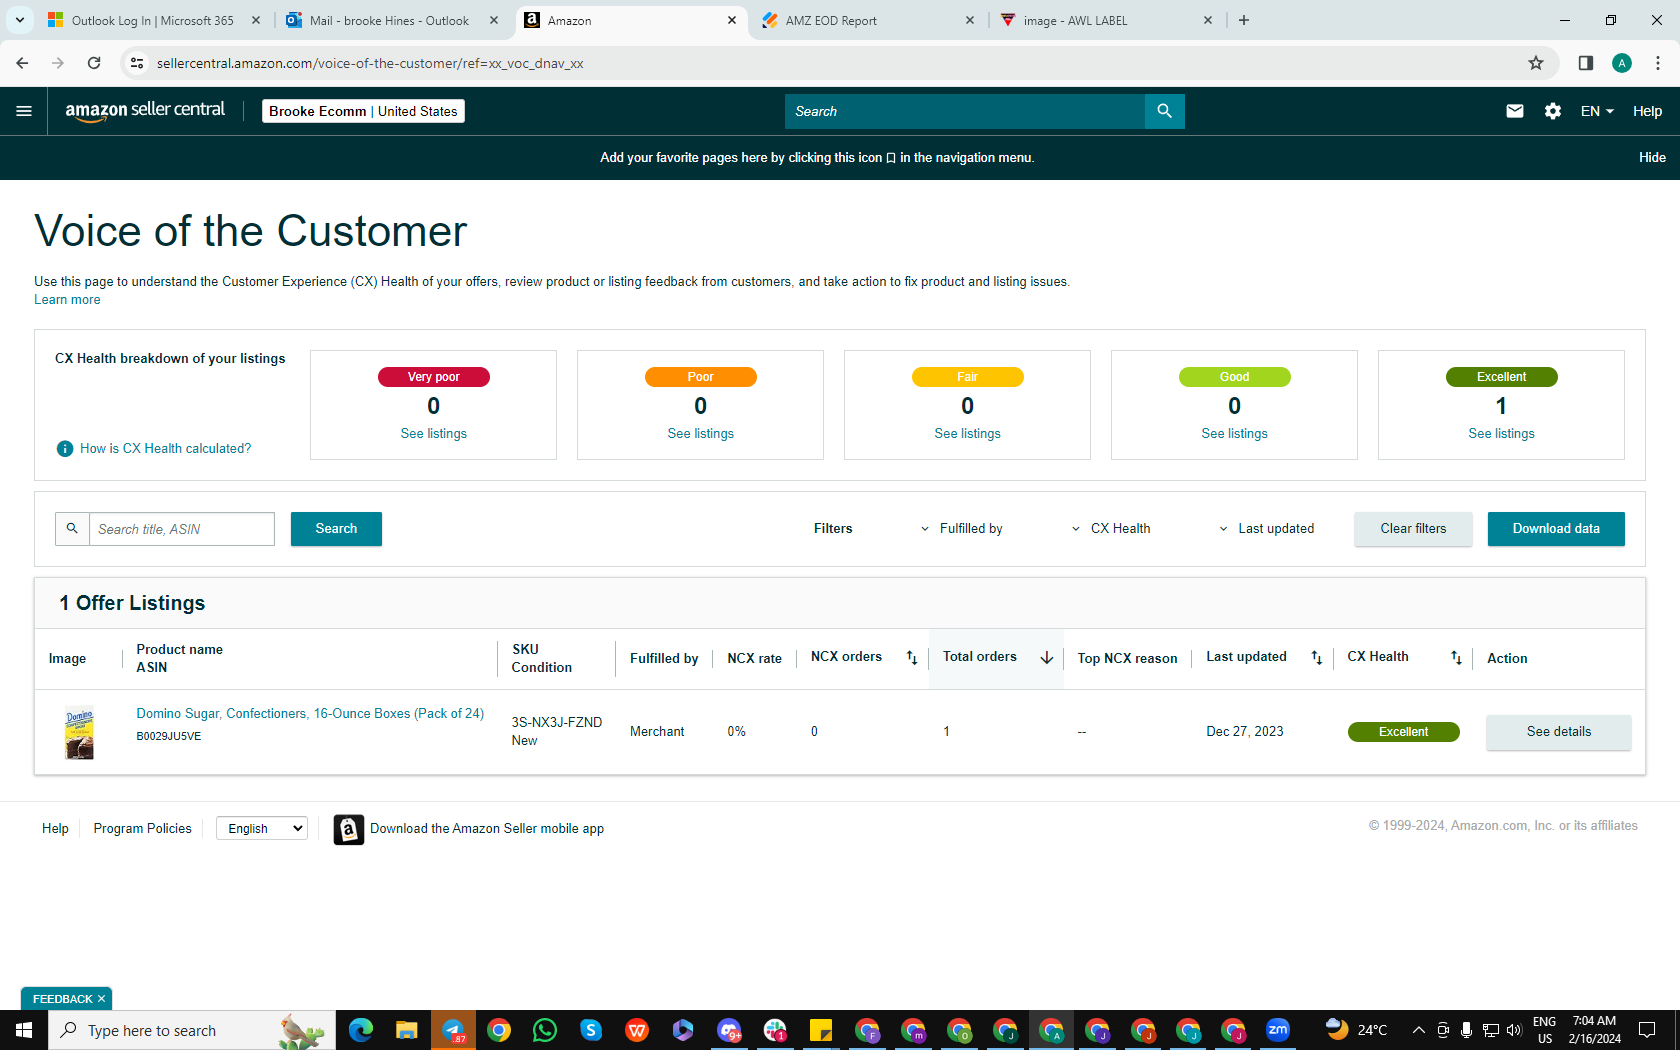Open Windows Start menu
Screen dimensions: 1680x1050
point(24,1030)
